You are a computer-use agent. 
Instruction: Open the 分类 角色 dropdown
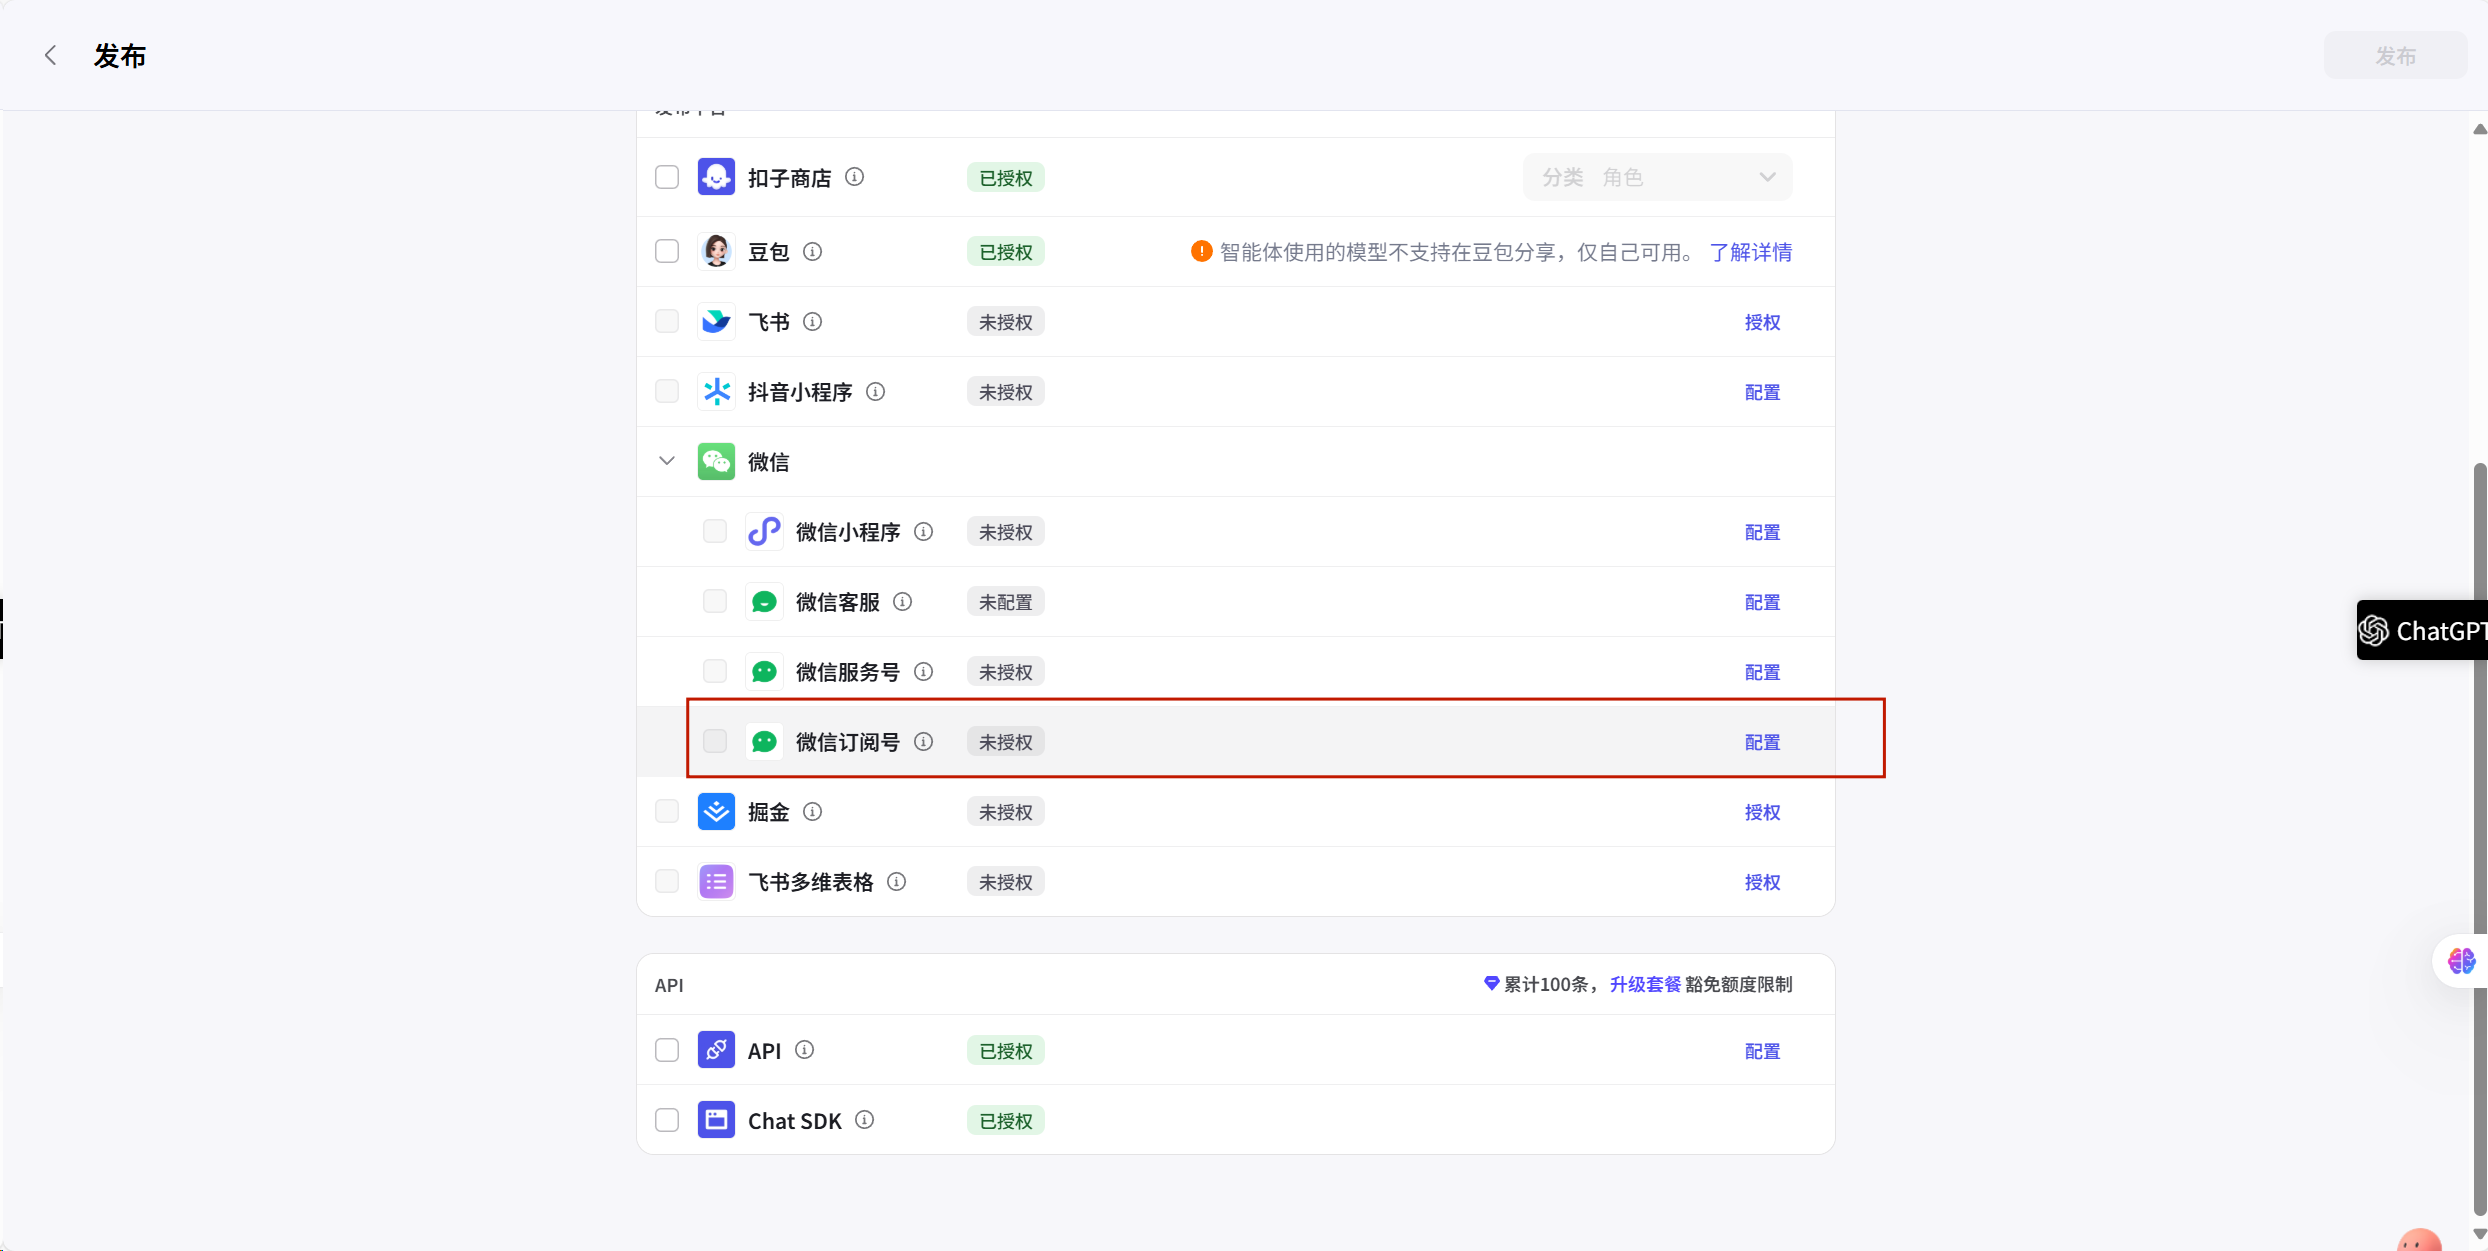click(x=1657, y=178)
